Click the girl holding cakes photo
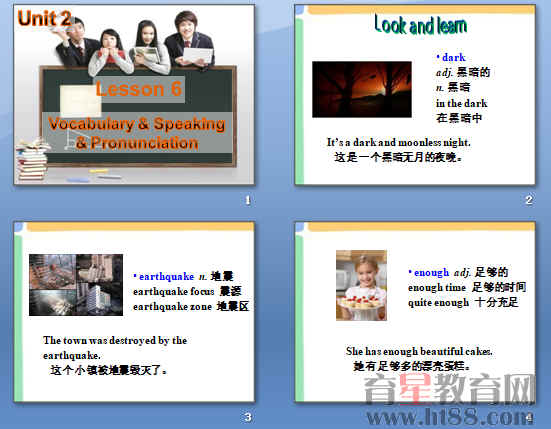551x429 pixels. tap(361, 285)
